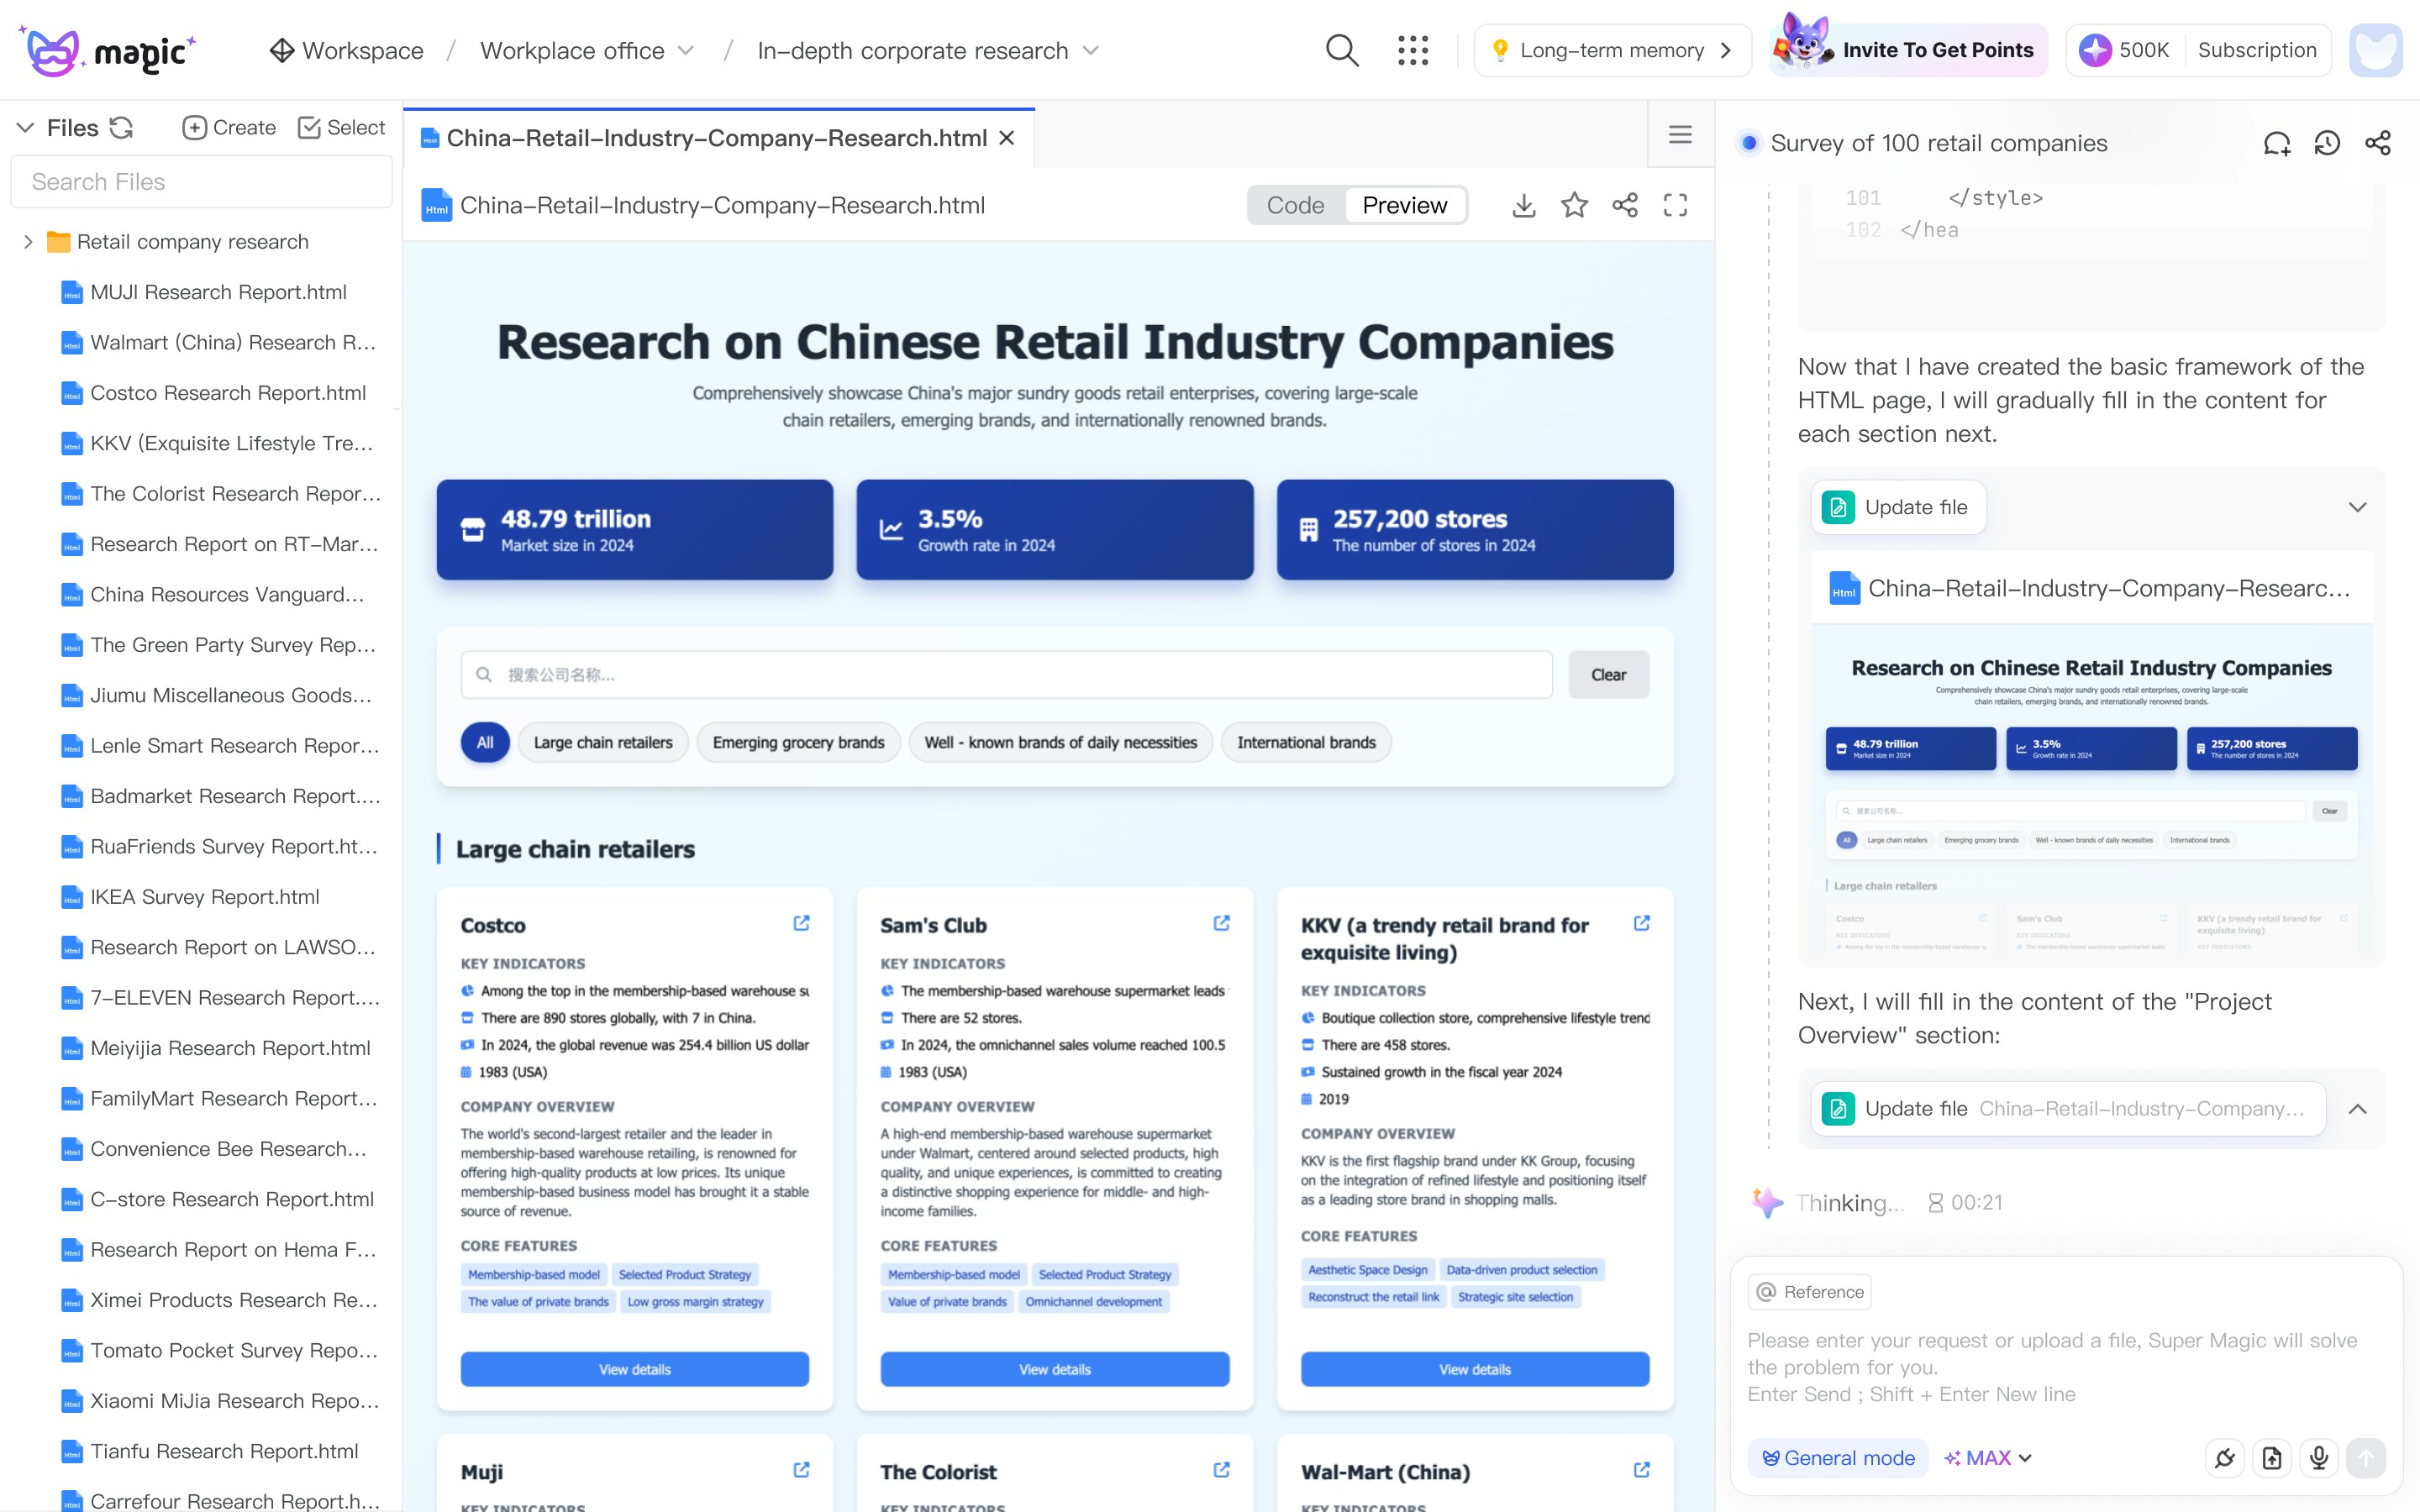
Task: Open the apps grid menu
Action: click(x=1412, y=50)
